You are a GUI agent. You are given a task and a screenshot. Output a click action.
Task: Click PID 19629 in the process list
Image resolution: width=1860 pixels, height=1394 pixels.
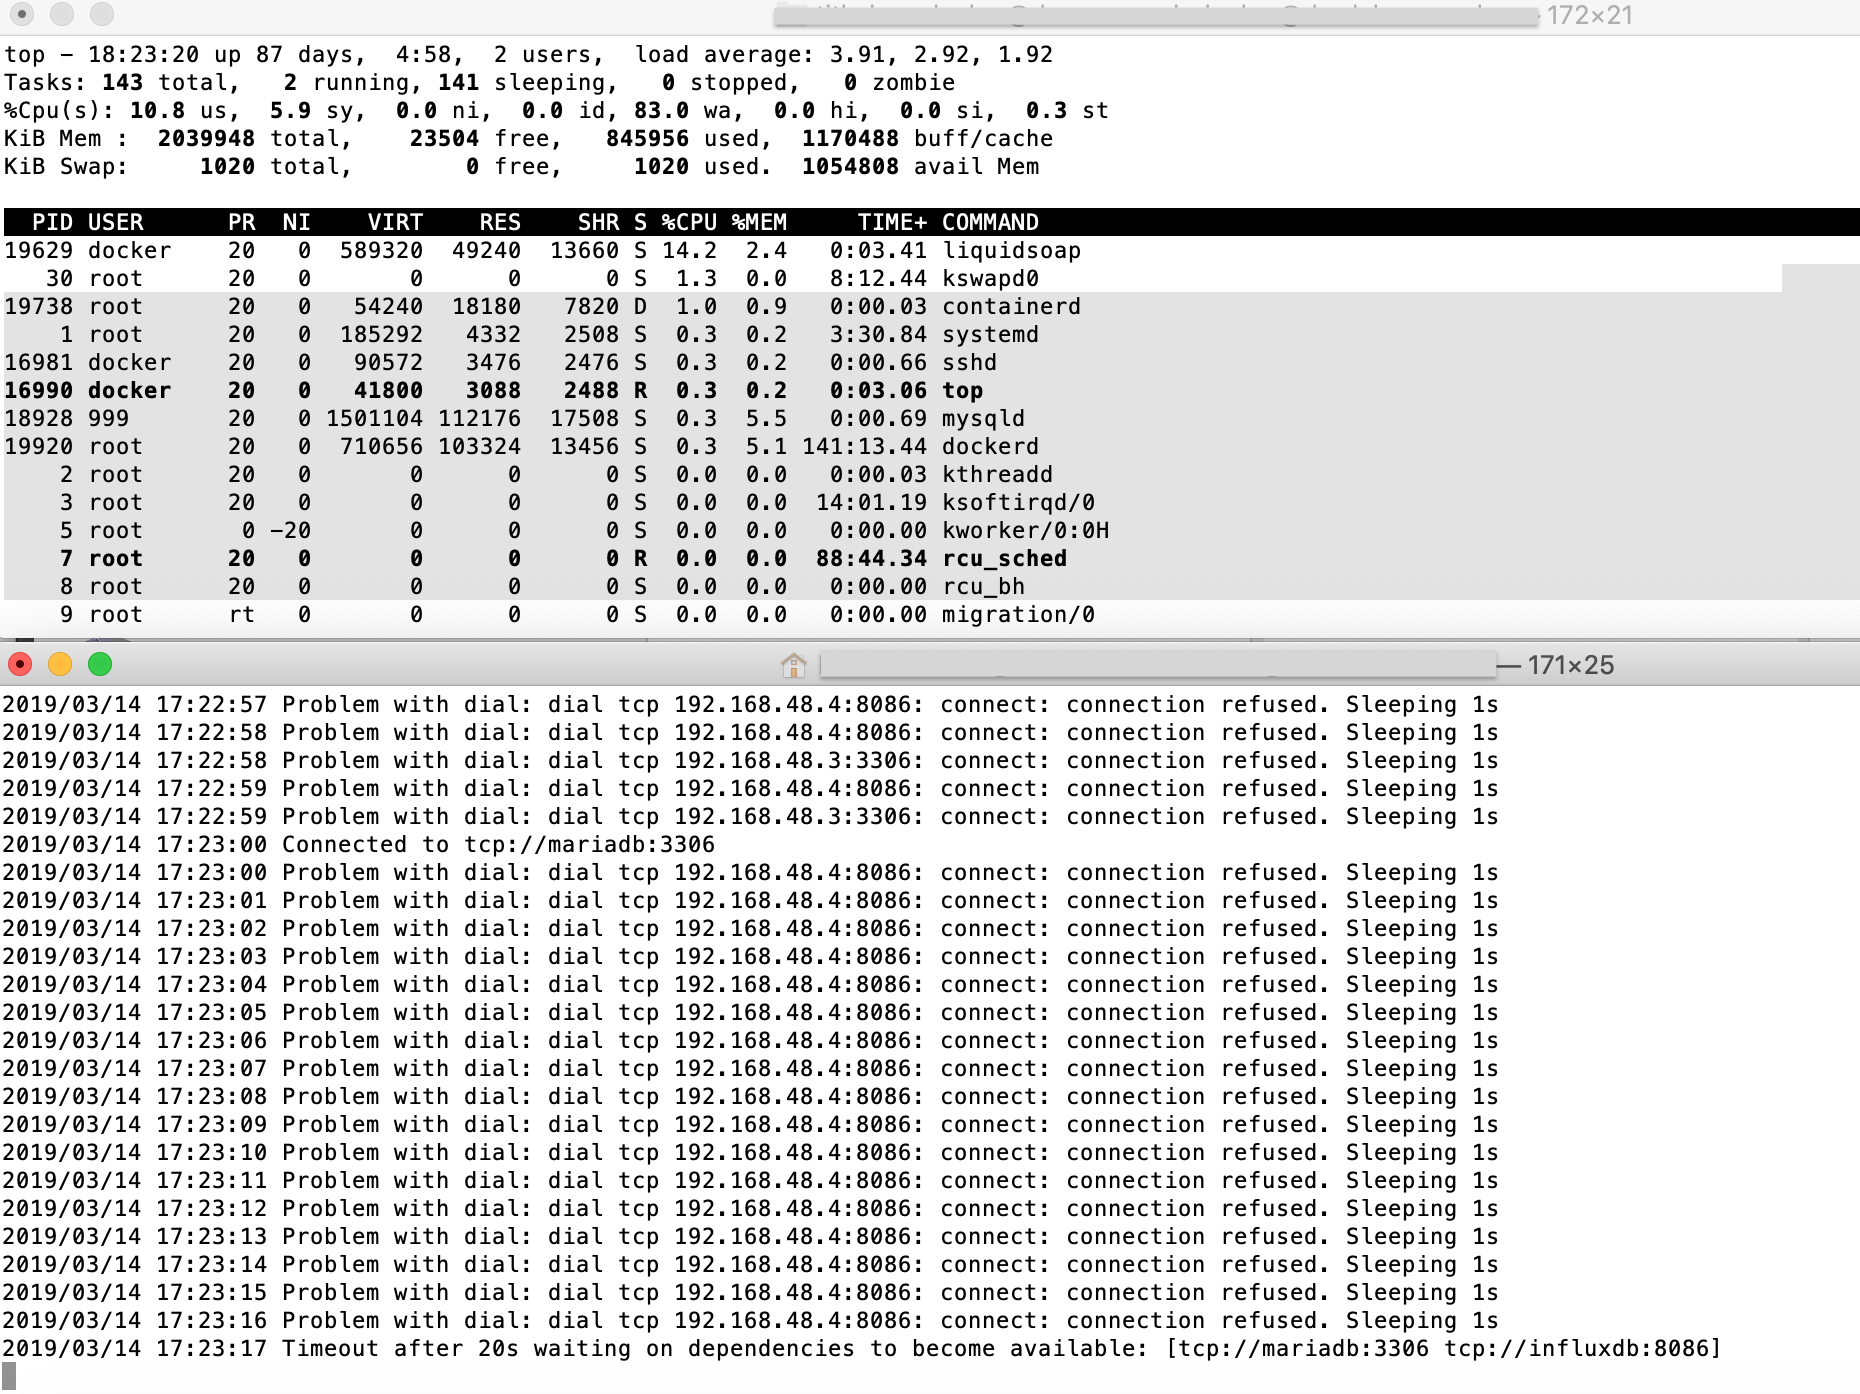pyautogui.click(x=38, y=250)
